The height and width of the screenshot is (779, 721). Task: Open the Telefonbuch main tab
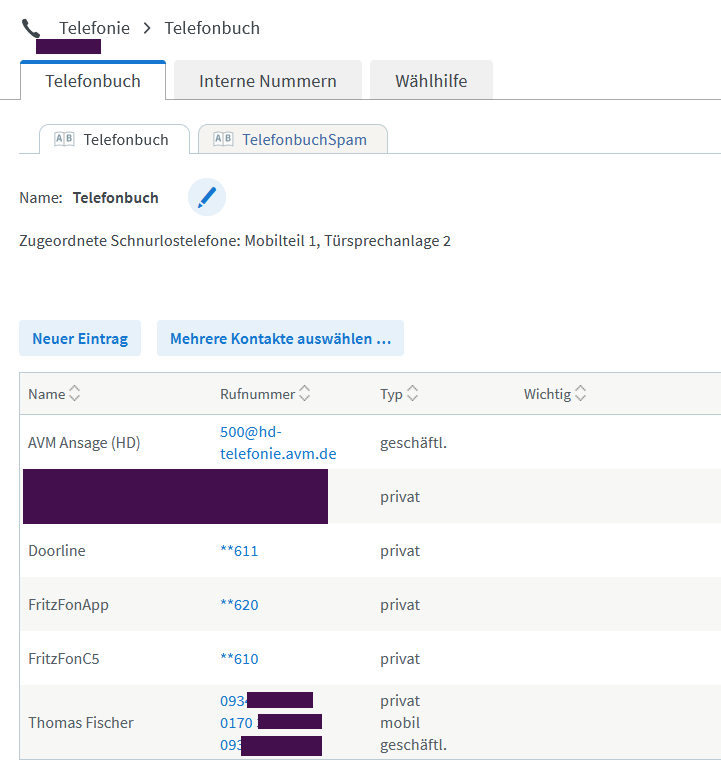(x=93, y=80)
